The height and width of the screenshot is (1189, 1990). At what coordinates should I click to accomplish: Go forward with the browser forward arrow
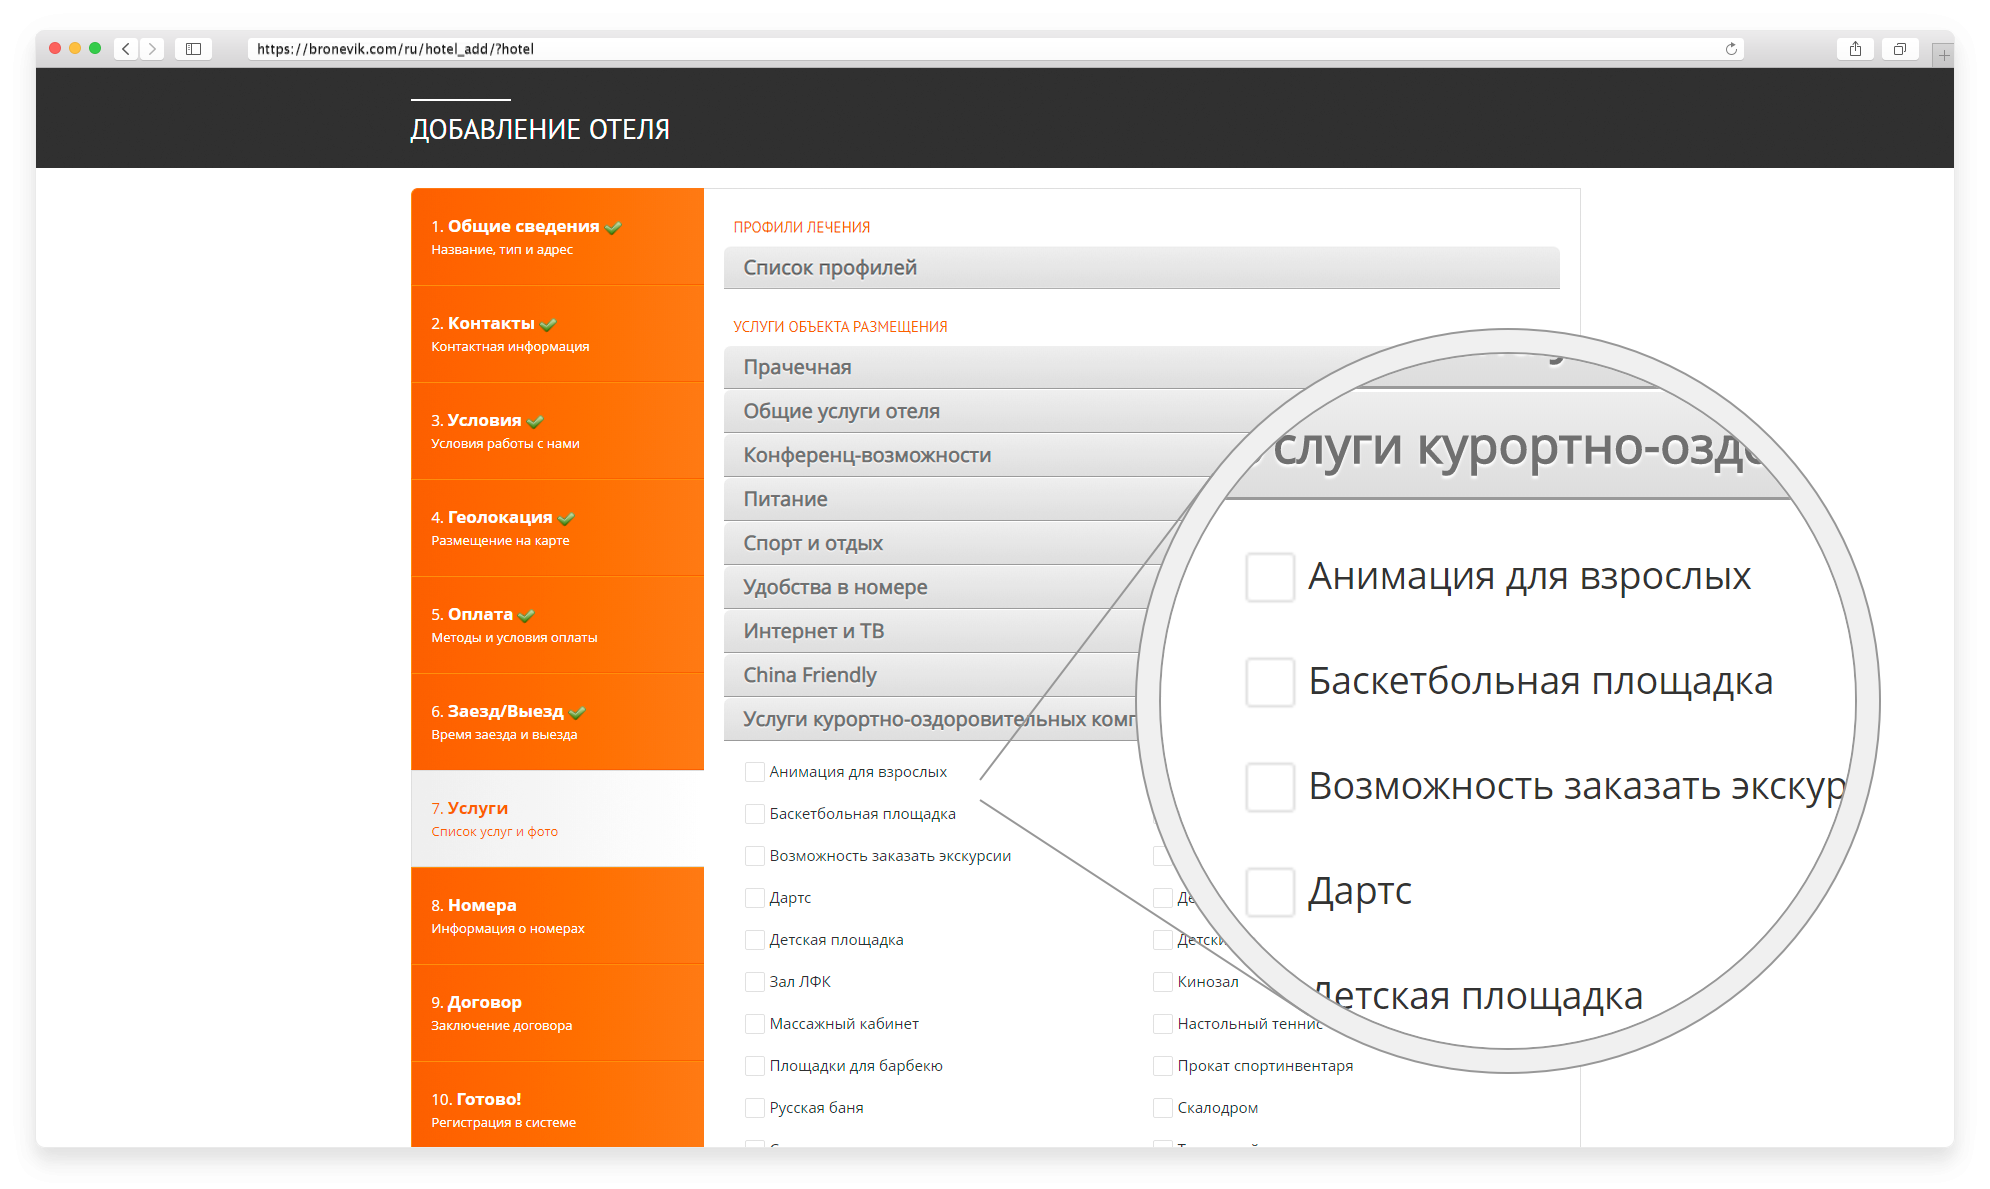(x=152, y=49)
